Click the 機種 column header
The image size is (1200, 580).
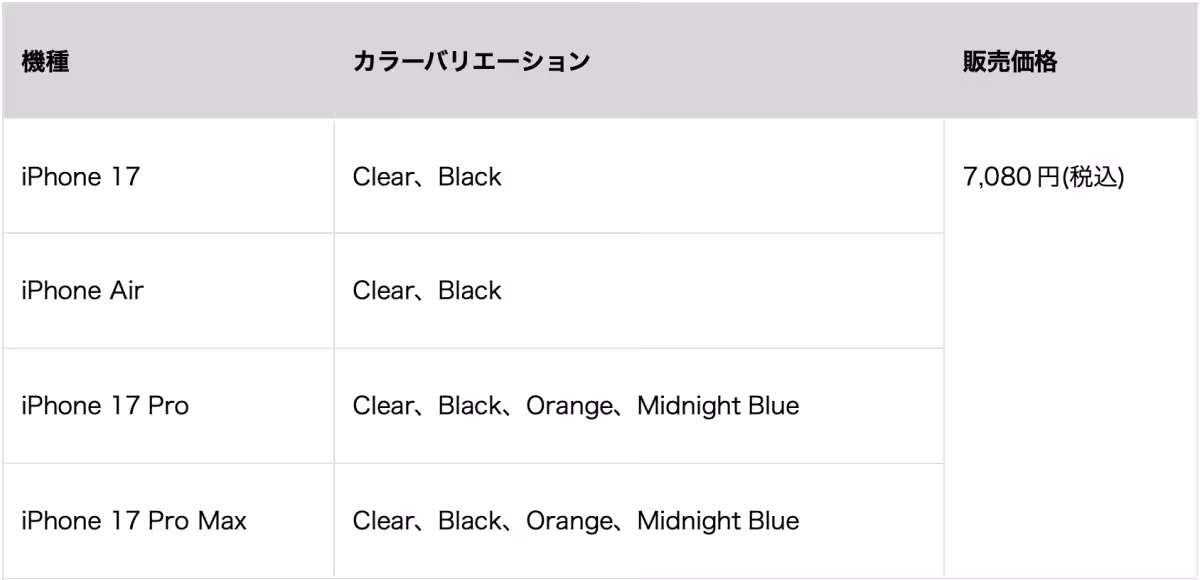[45, 61]
